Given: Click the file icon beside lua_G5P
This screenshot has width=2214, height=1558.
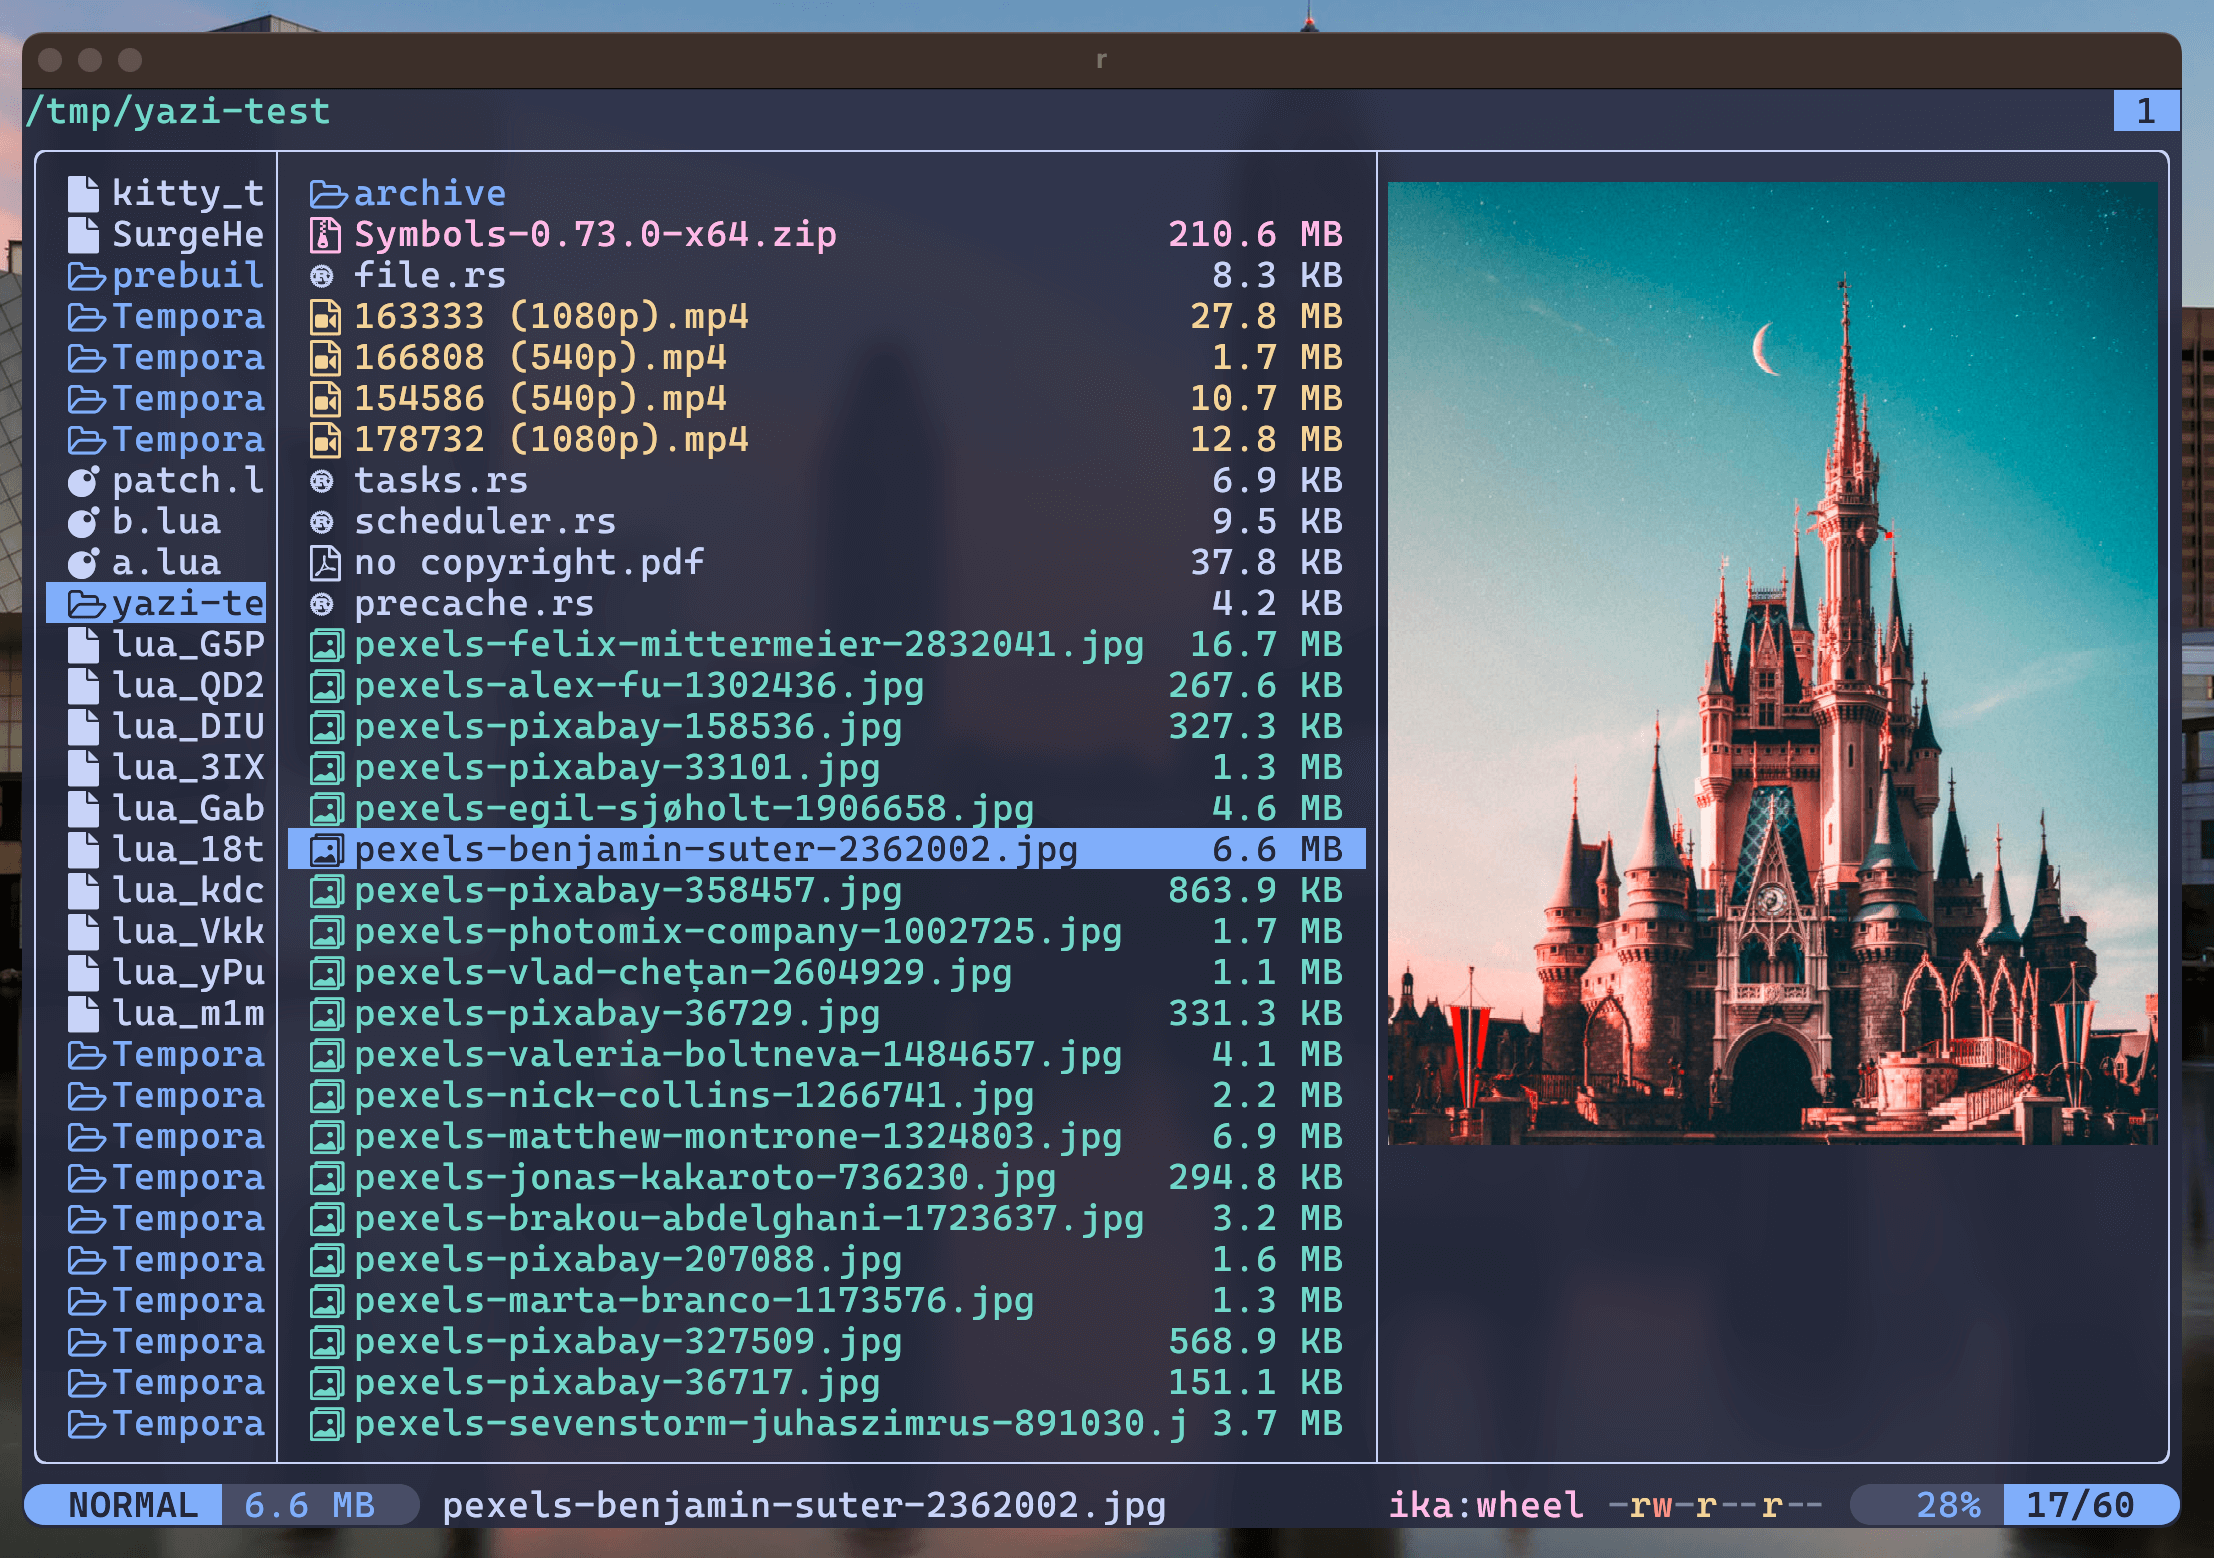Looking at the screenshot, I should pos(84,645).
